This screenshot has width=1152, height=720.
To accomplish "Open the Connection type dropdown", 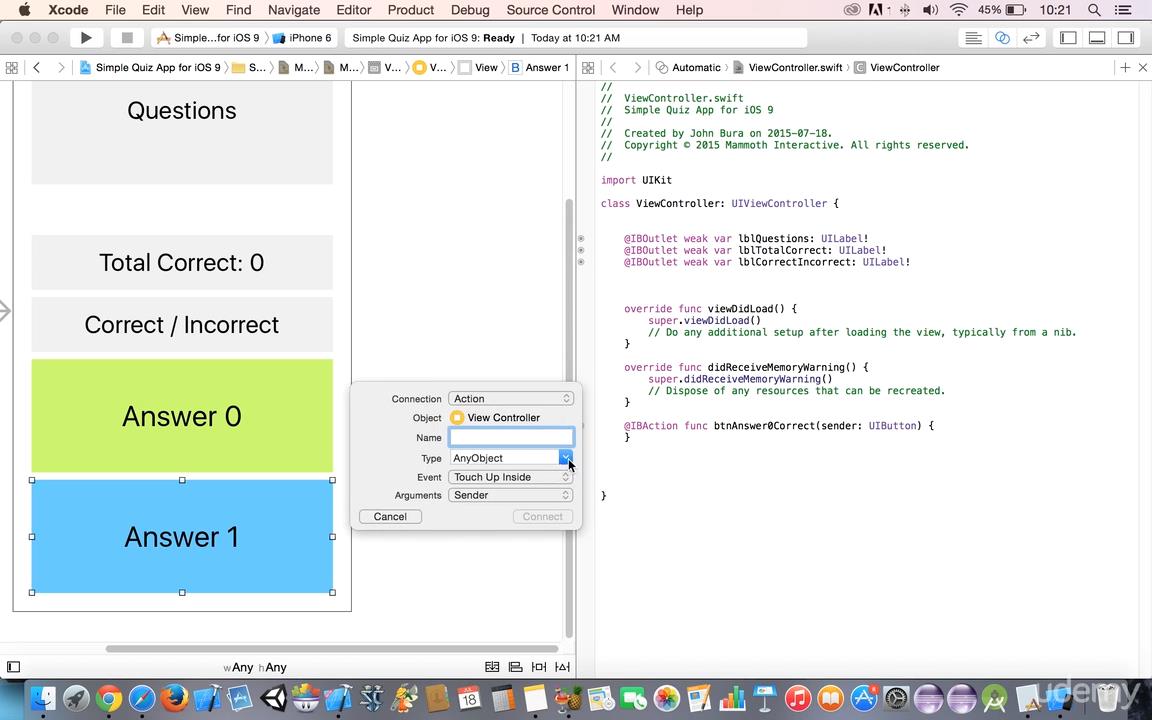I will tap(511, 398).
